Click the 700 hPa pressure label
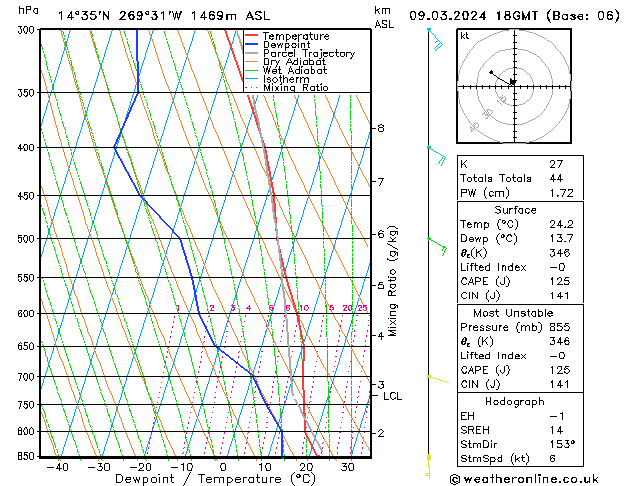 coord(27,377)
